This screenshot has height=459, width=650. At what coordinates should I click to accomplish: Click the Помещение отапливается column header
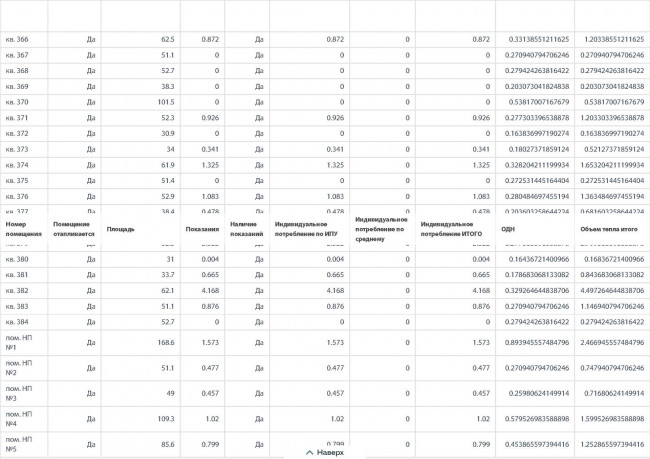pyautogui.click(x=74, y=229)
